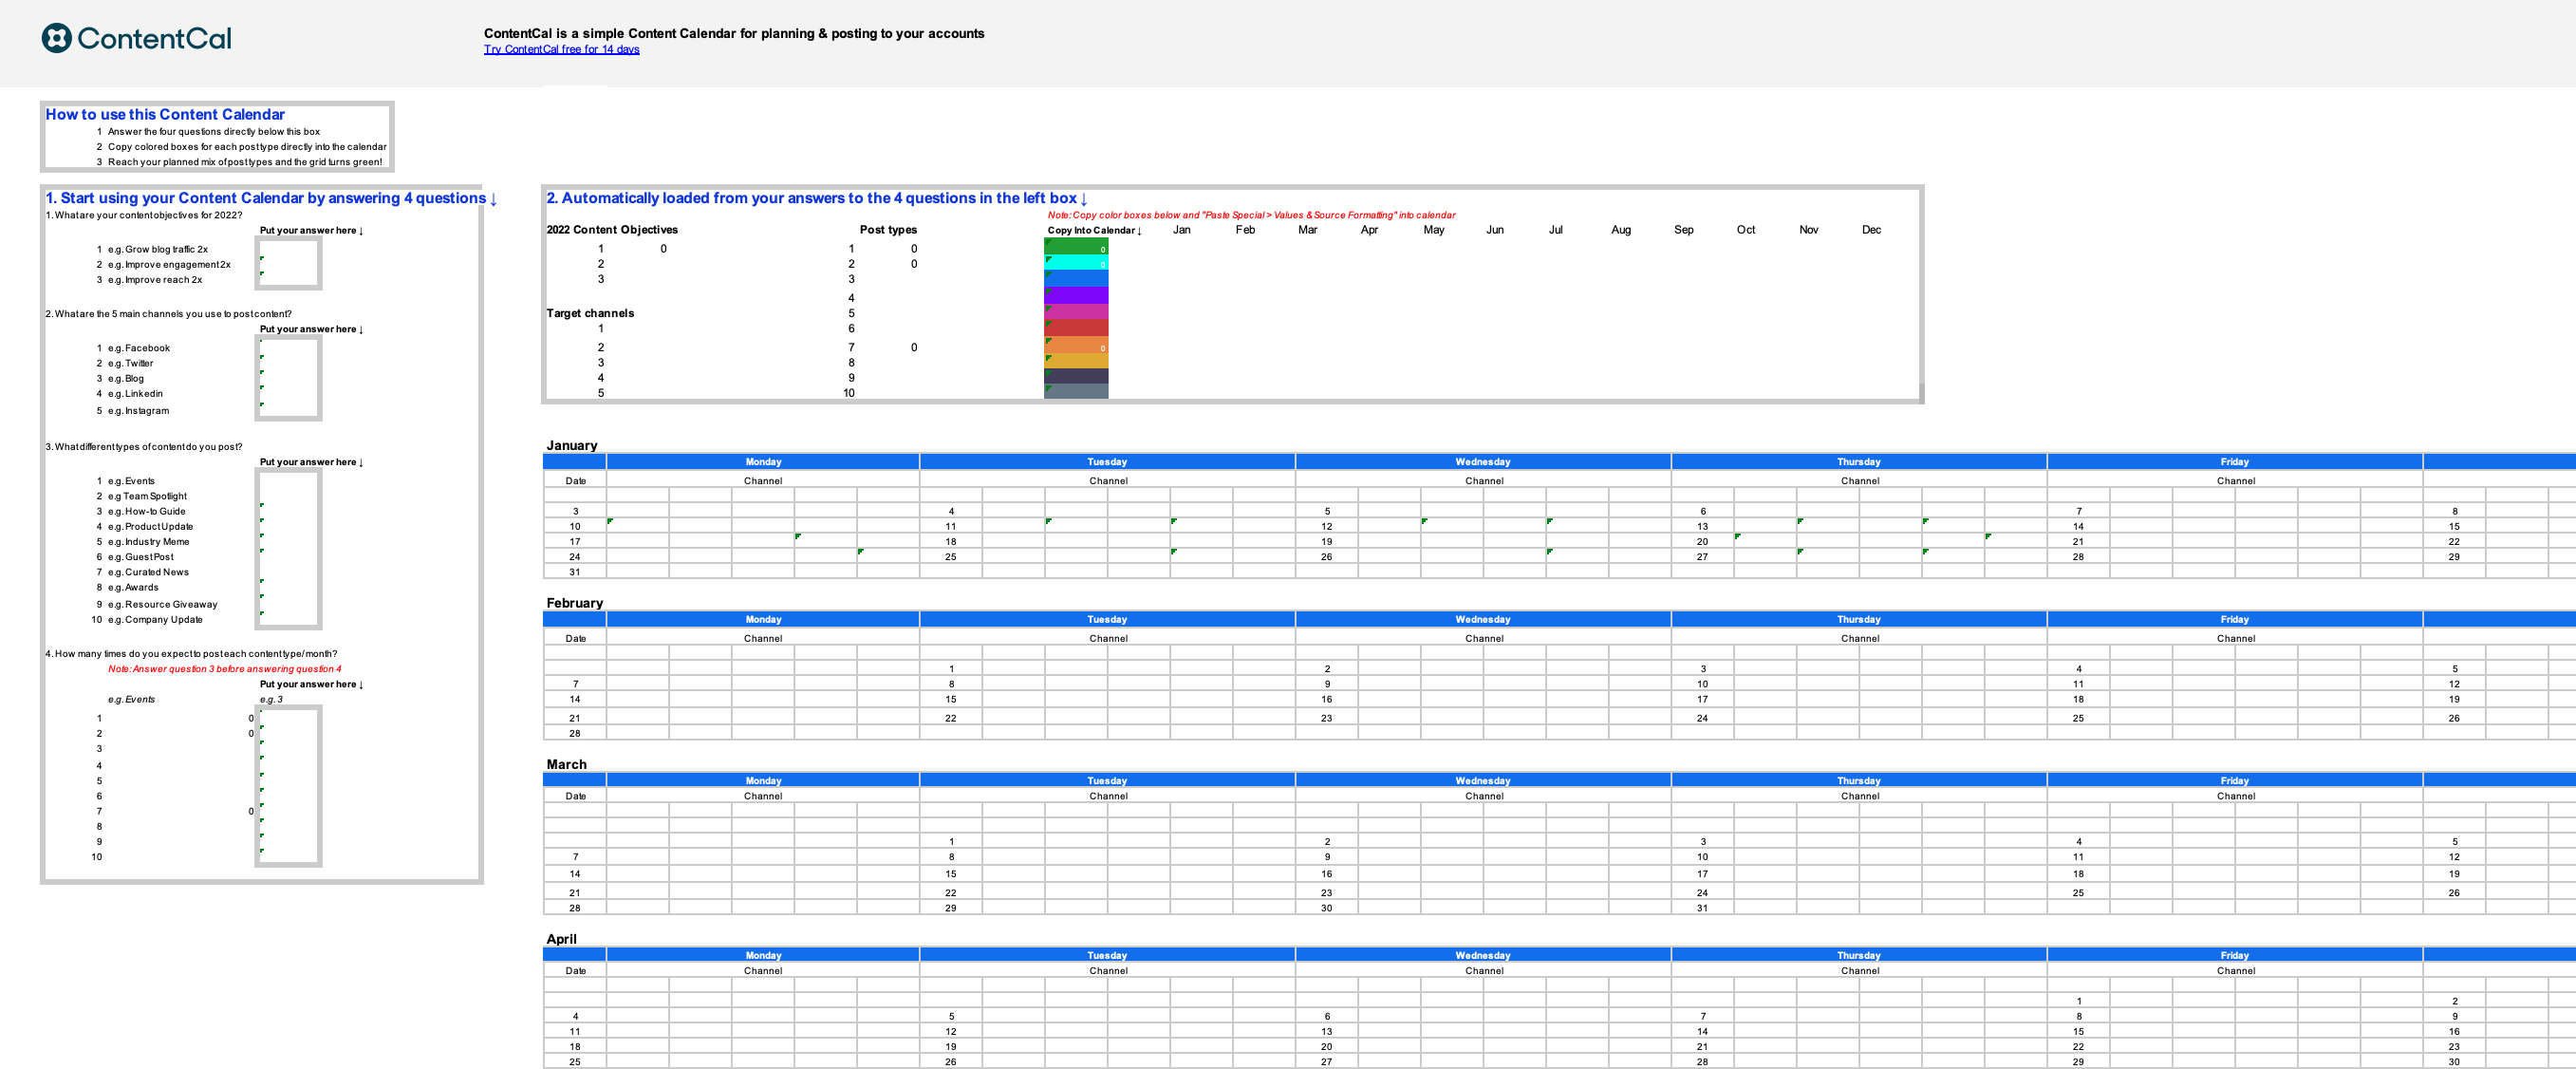Select the 'How to use this Content Calendar' heading

click(165, 114)
